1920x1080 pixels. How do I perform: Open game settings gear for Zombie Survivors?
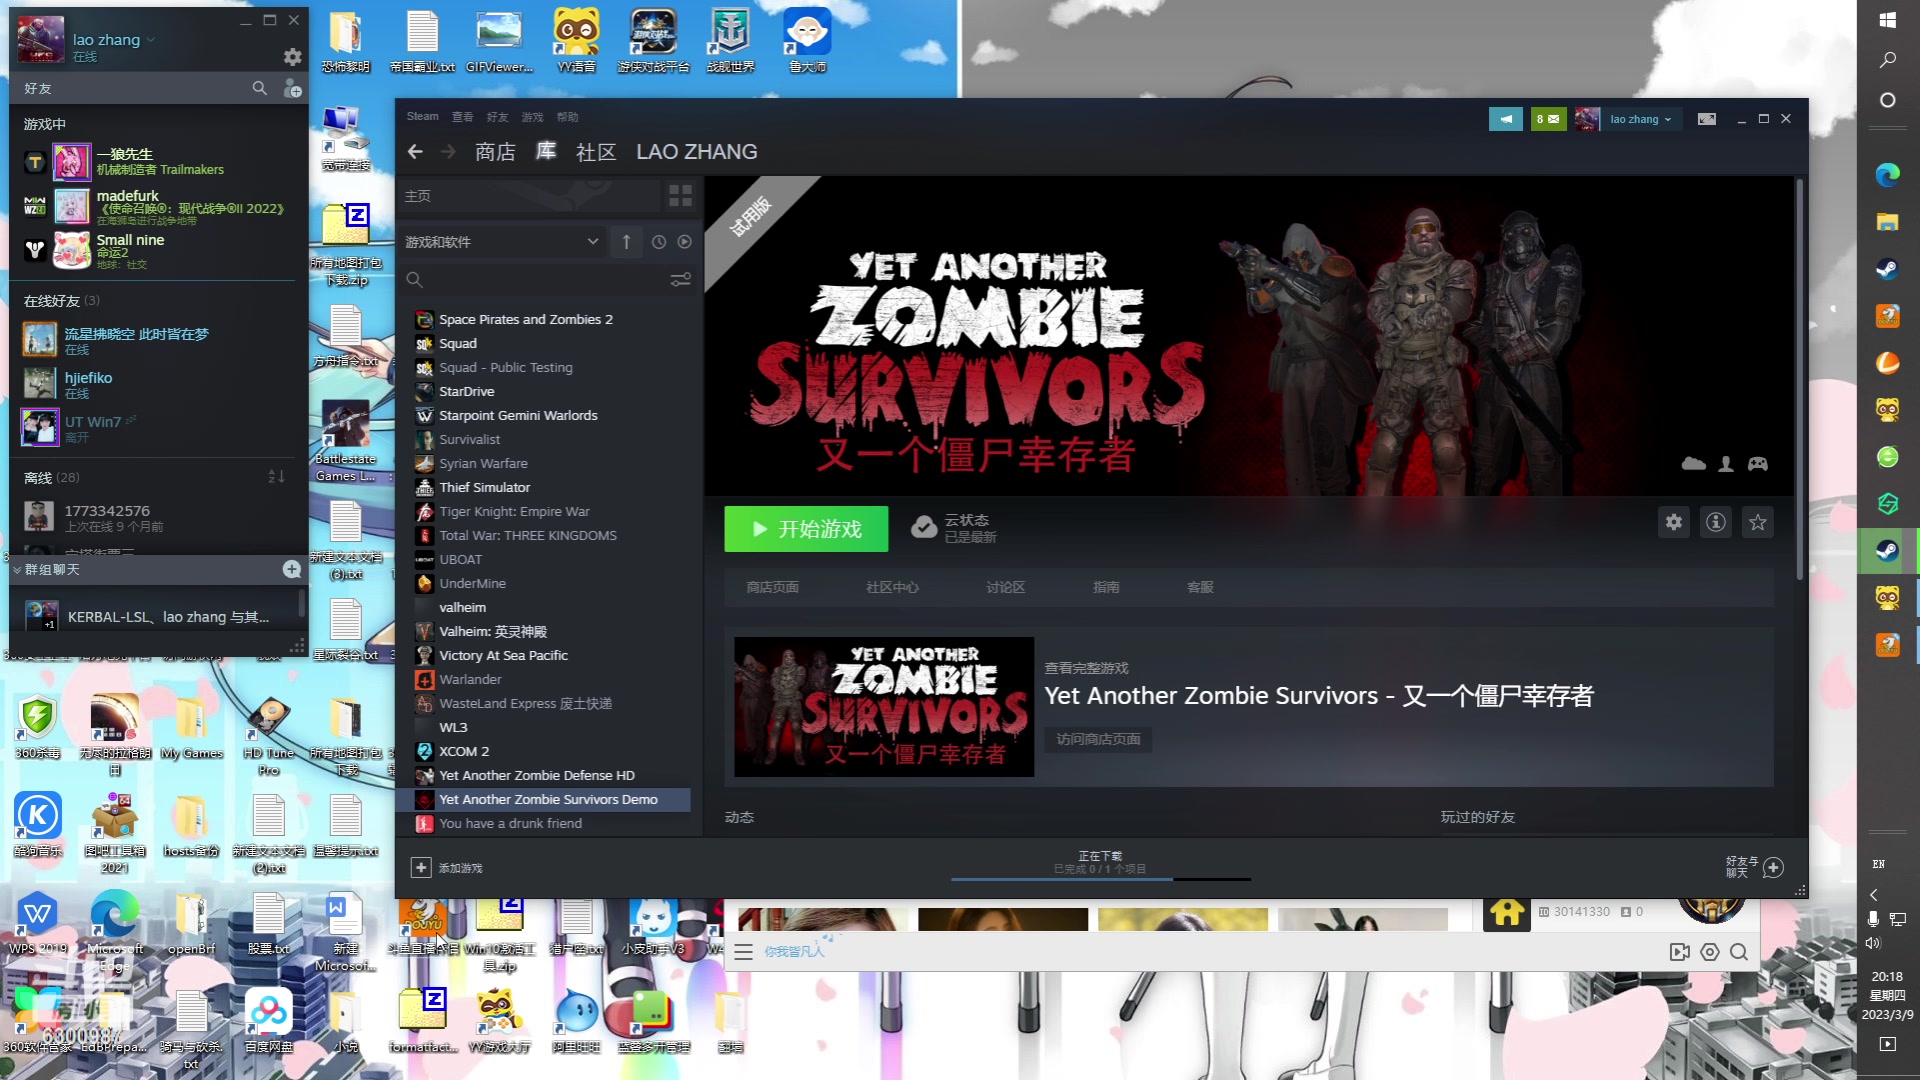pyautogui.click(x=1674, y=522)
